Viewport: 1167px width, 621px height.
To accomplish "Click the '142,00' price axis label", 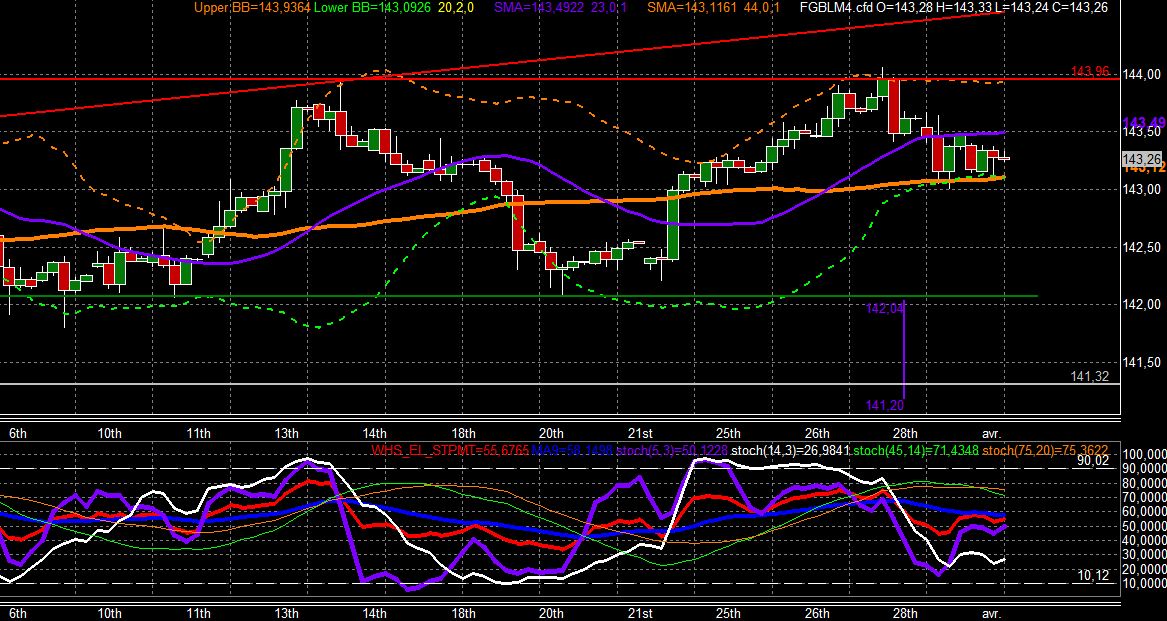I will click(1143, 305).
